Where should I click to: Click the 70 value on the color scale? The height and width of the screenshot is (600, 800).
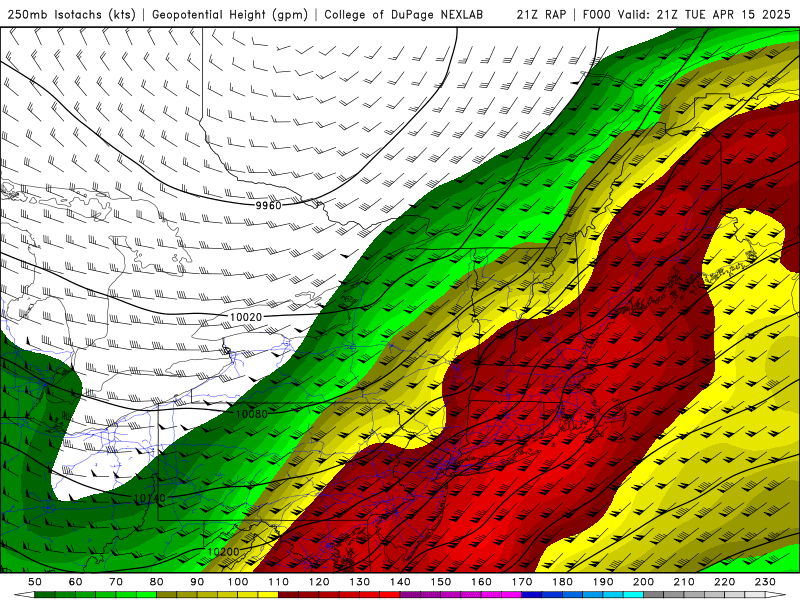[x=116, y=582]
